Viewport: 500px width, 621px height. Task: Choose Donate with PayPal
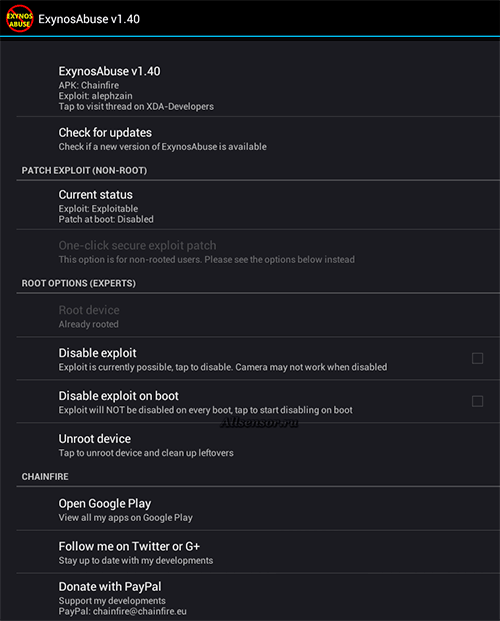click(x=258, y=597)
